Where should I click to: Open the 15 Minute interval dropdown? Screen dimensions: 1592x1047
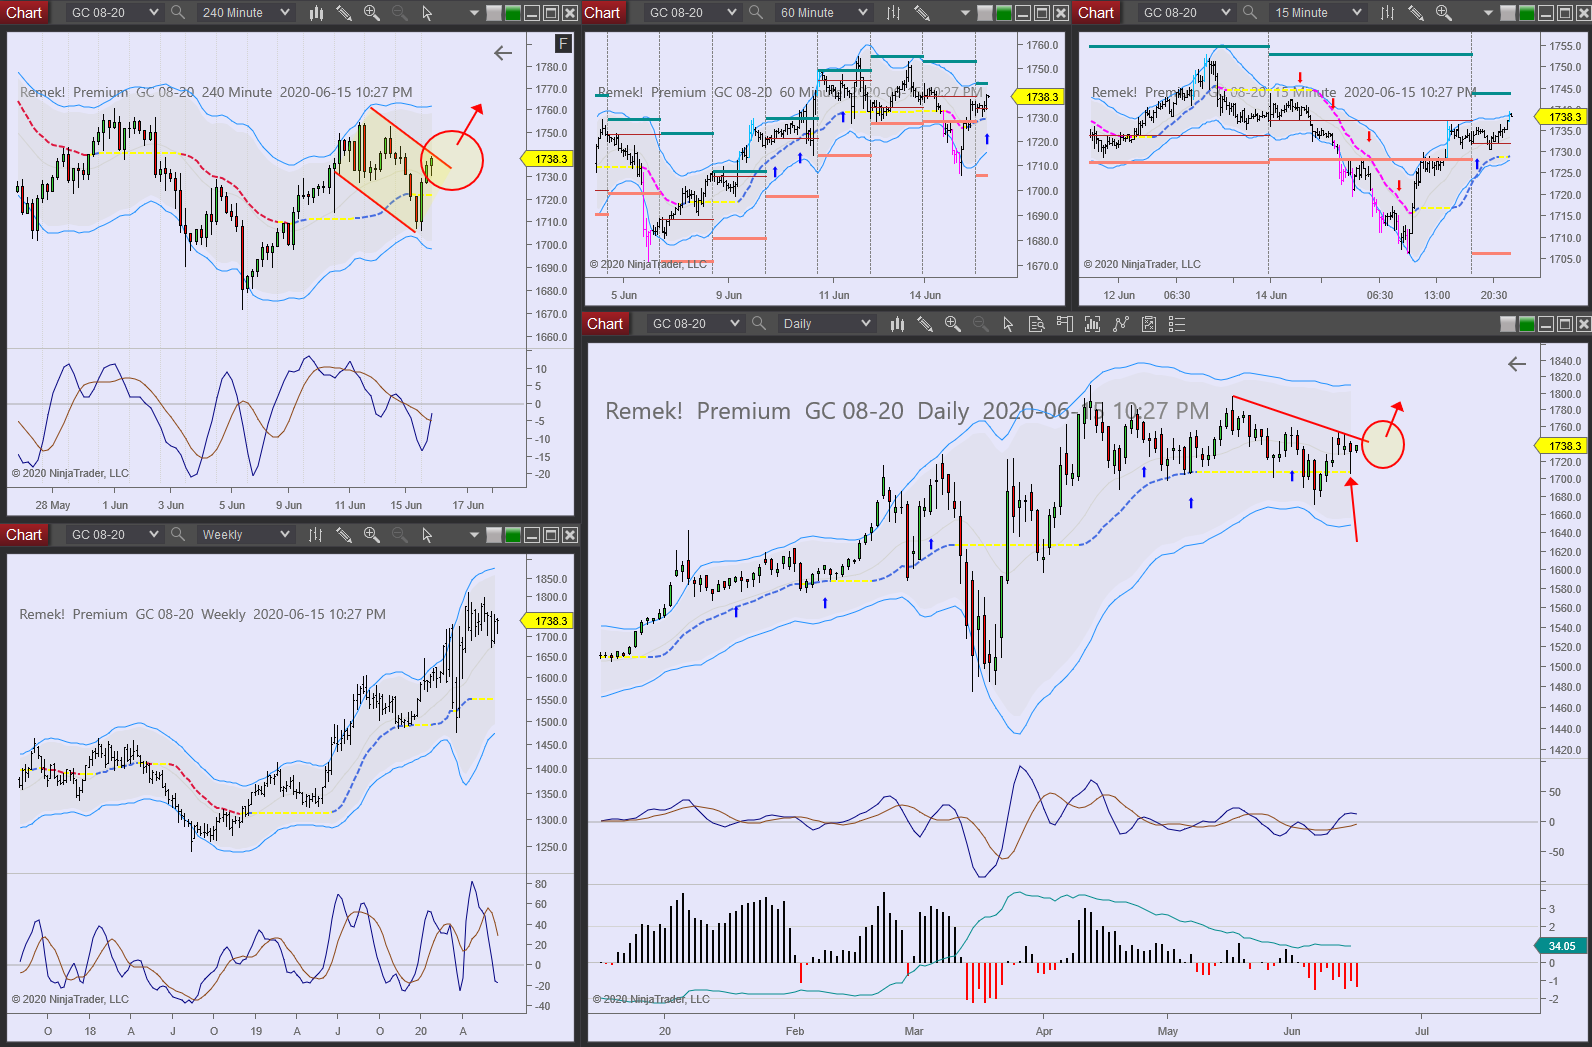point(1317,13)
